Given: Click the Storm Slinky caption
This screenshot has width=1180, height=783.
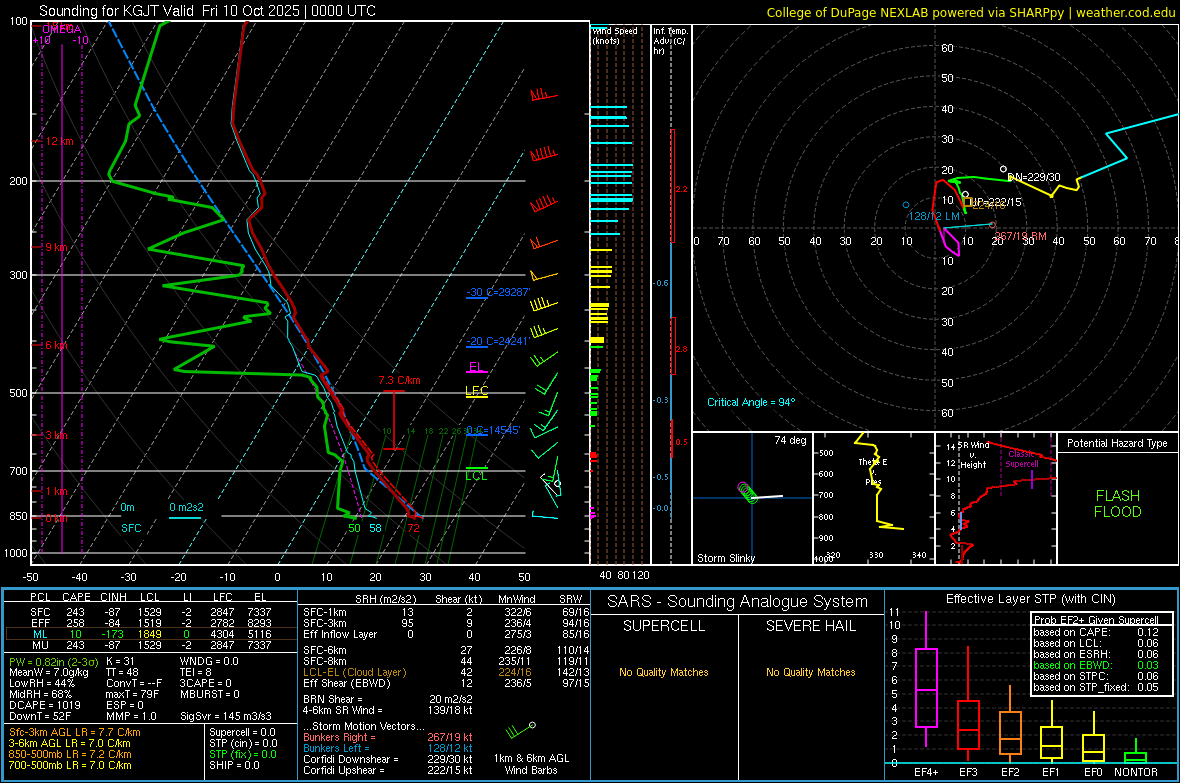Looking at the screenshot, I should coord(725,558).
